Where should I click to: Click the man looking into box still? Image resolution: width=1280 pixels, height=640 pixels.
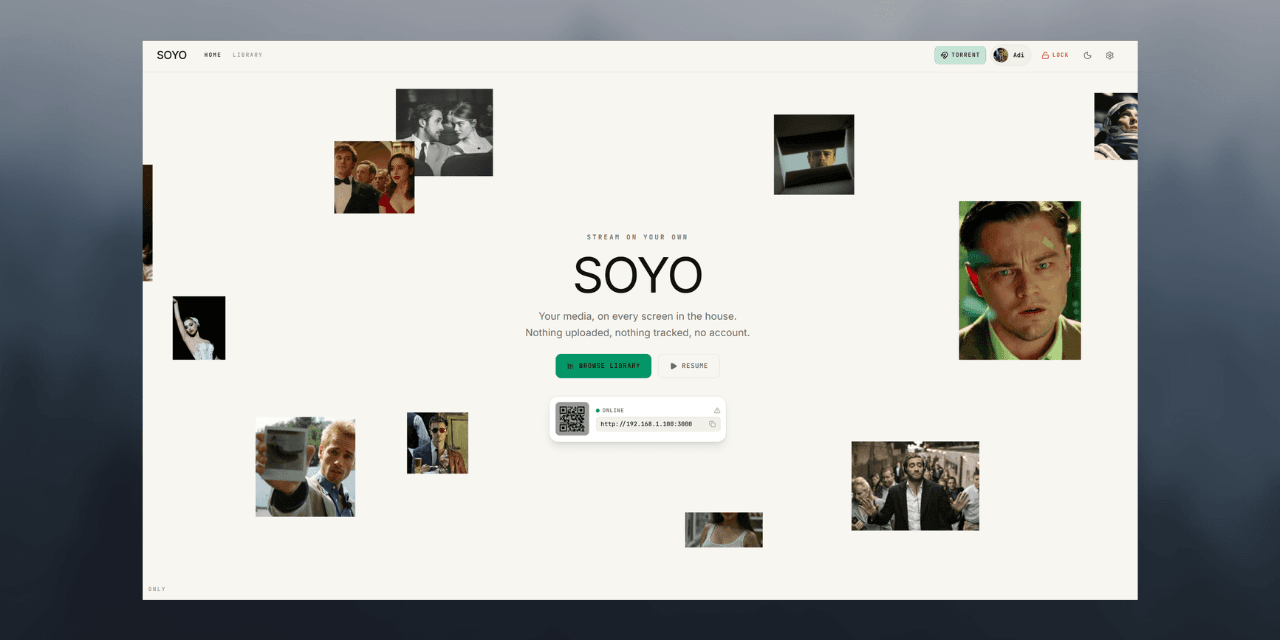814,154
